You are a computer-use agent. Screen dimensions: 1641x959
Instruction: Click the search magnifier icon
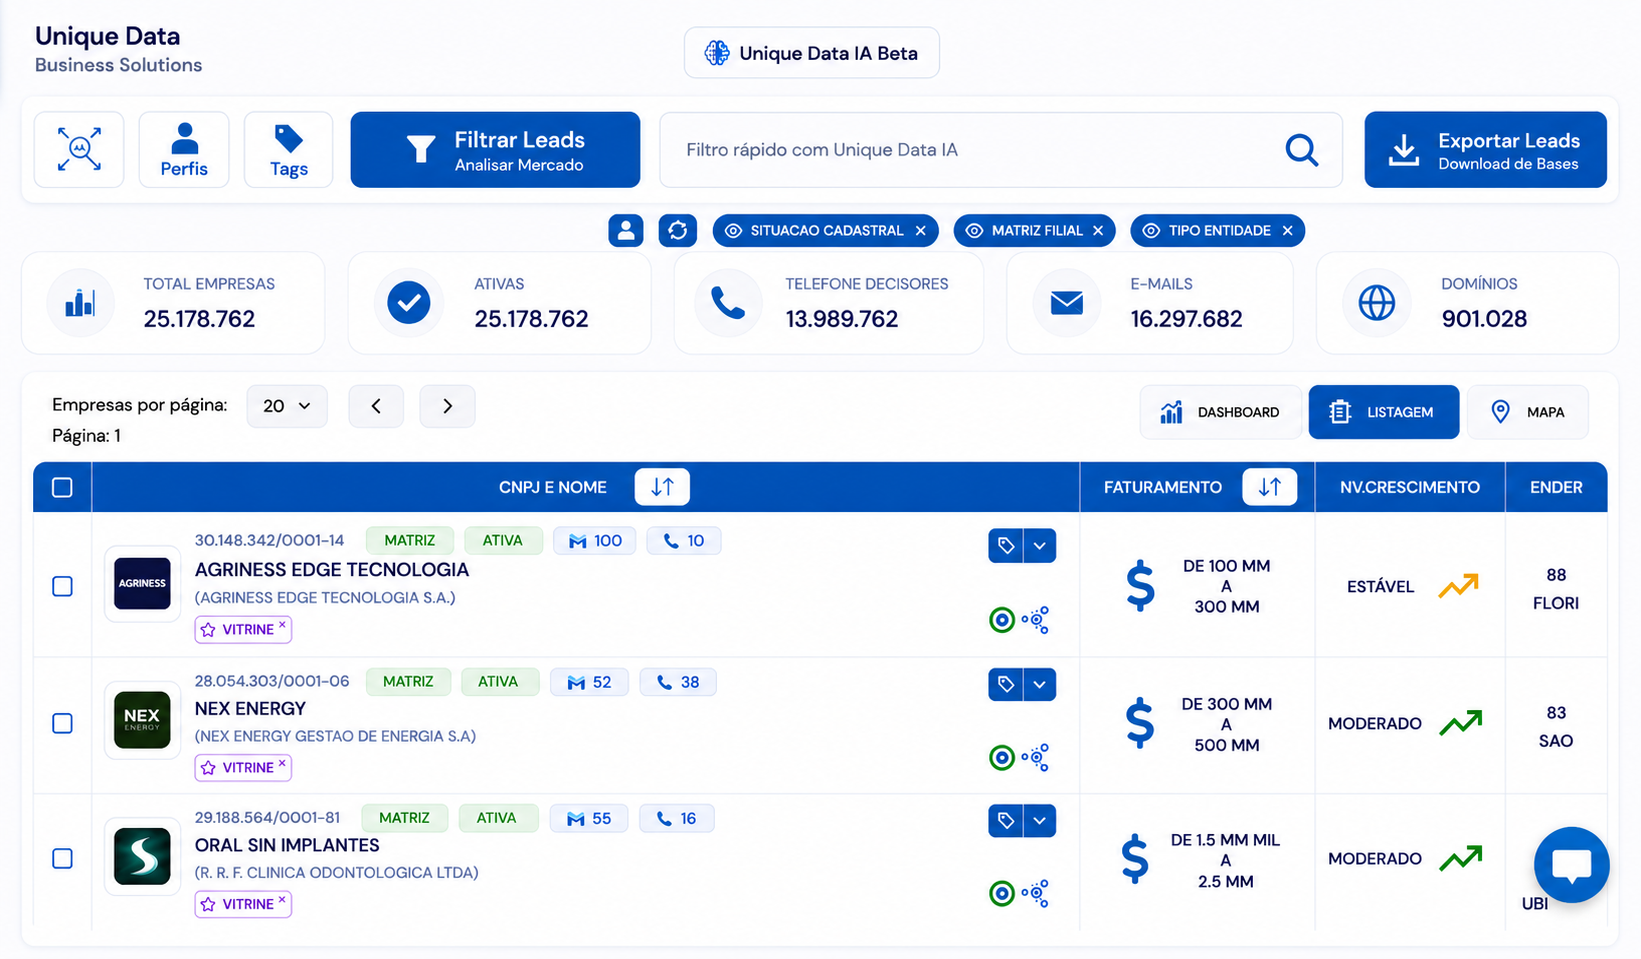(1301, 150)
